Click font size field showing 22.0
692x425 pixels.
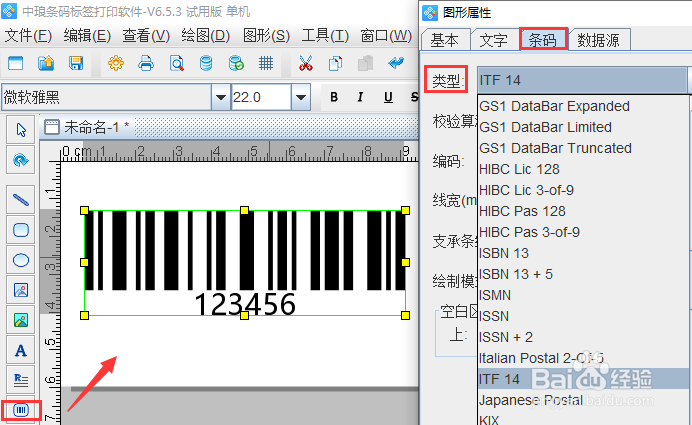(x=261, y=97)
